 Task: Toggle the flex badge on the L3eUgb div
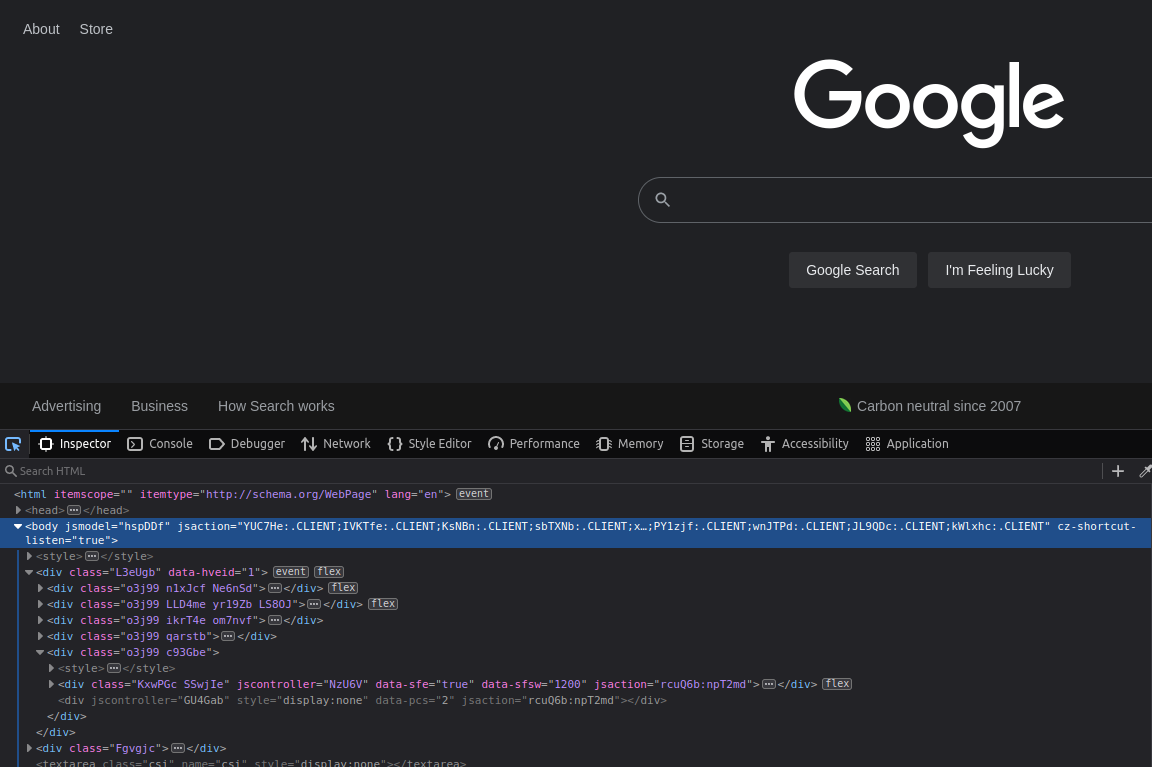click(x=329, y=572)
